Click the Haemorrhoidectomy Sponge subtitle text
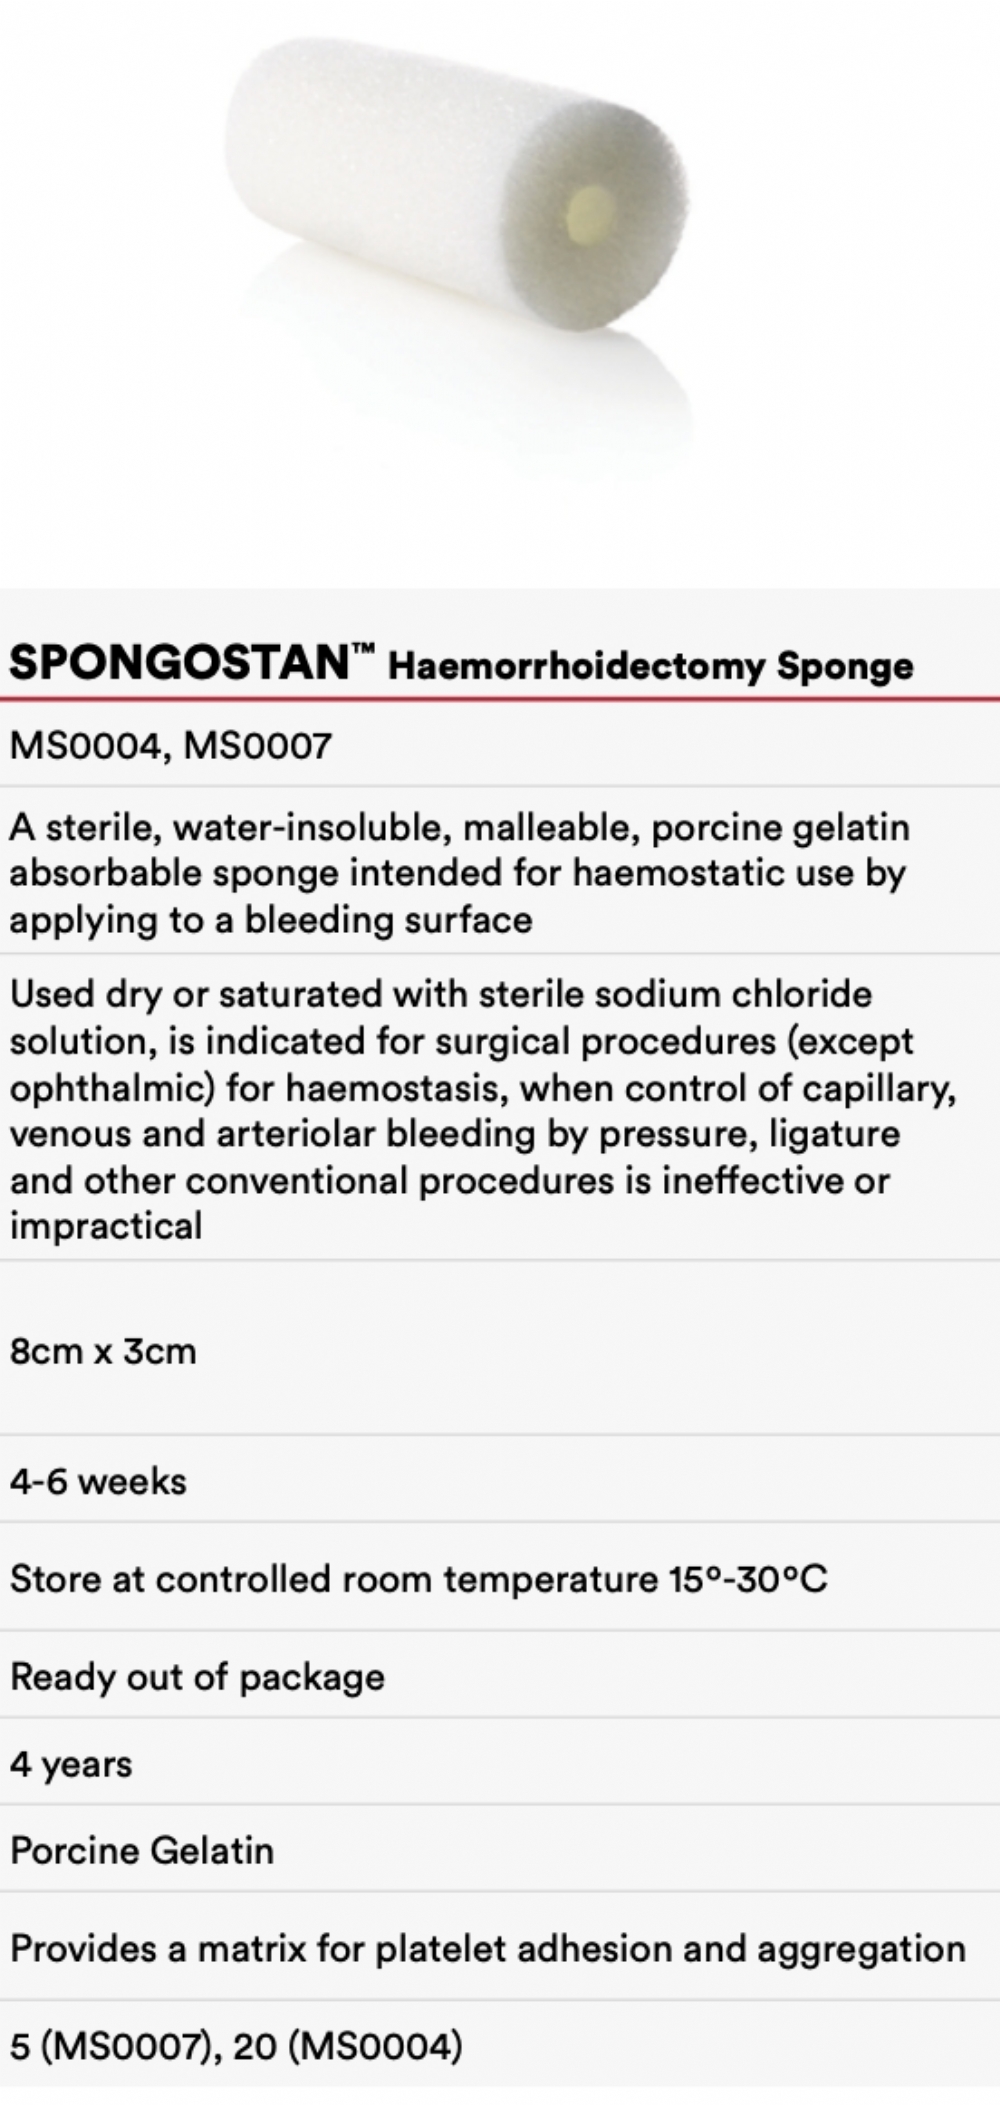Screen dimensions: 1000x2105 click(x=650, y=666)
